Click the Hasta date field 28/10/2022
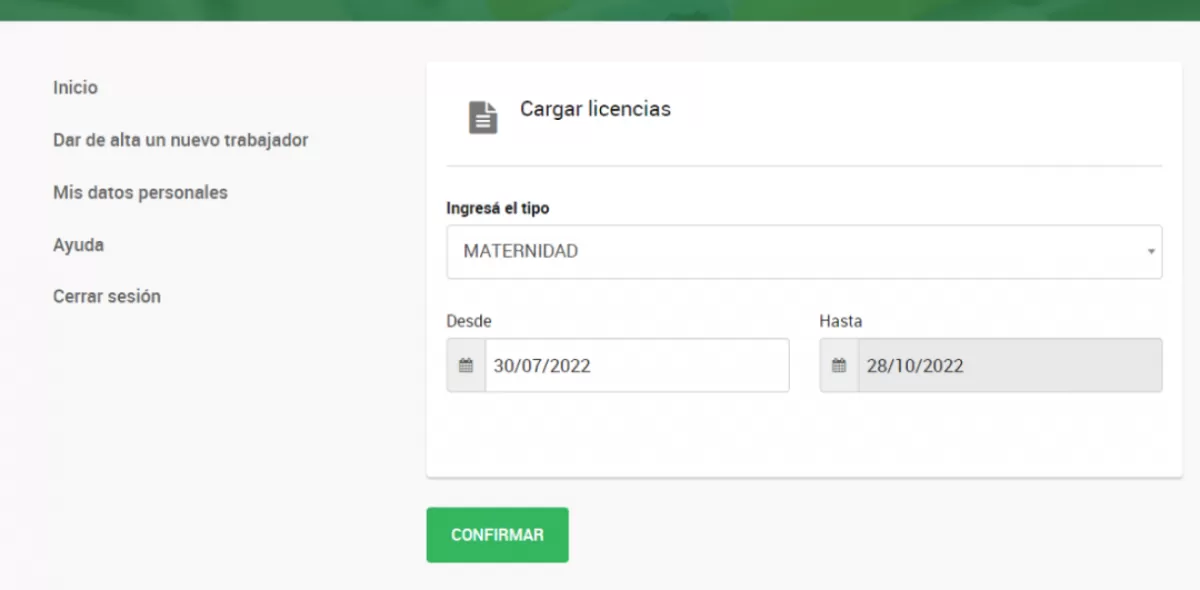The image size is (1200, 590). coord(1008,365)
